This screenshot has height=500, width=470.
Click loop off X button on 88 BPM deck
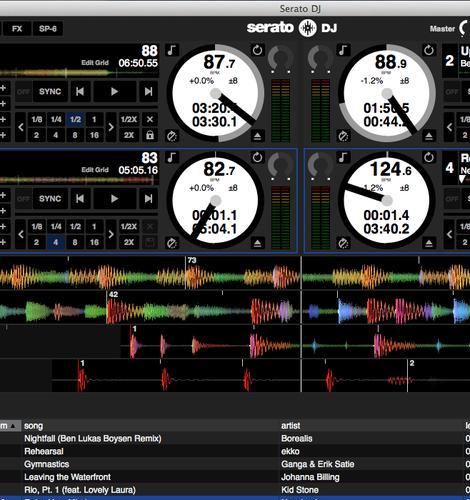tap(150, 119)
